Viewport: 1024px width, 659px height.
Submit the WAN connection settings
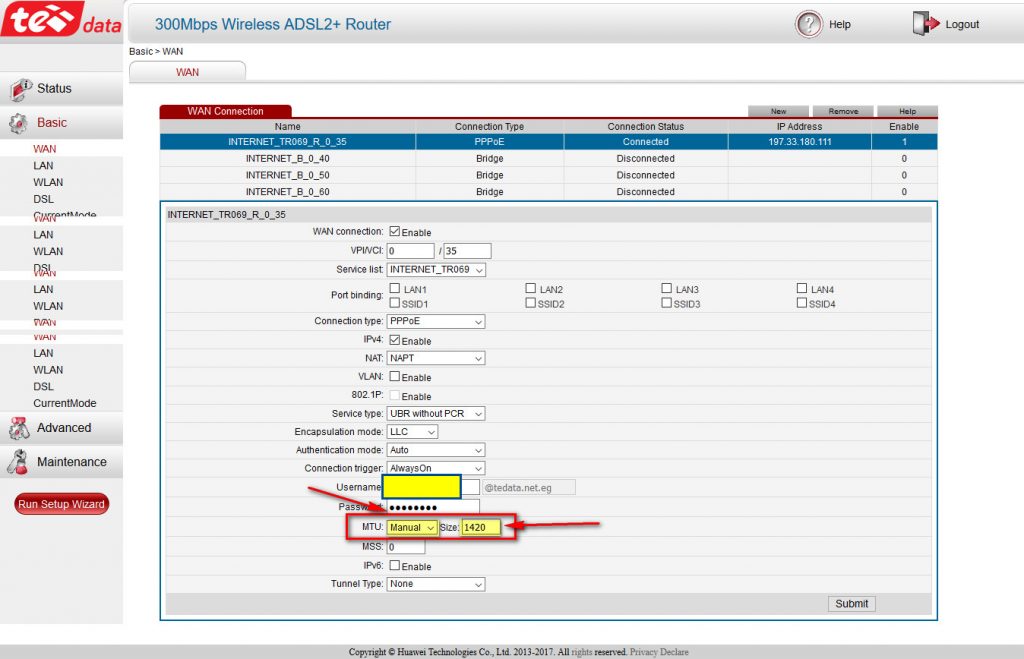pyautogui.click(x=852, y=603)
